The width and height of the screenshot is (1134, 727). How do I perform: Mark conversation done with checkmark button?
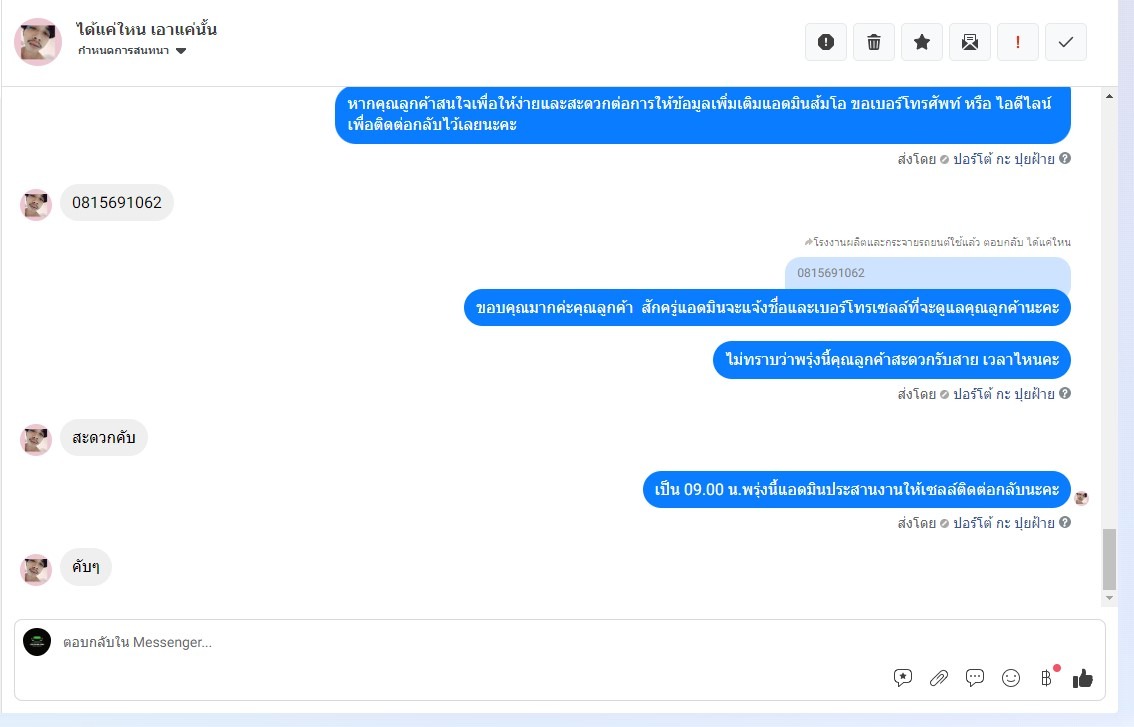coord(1066,42)
